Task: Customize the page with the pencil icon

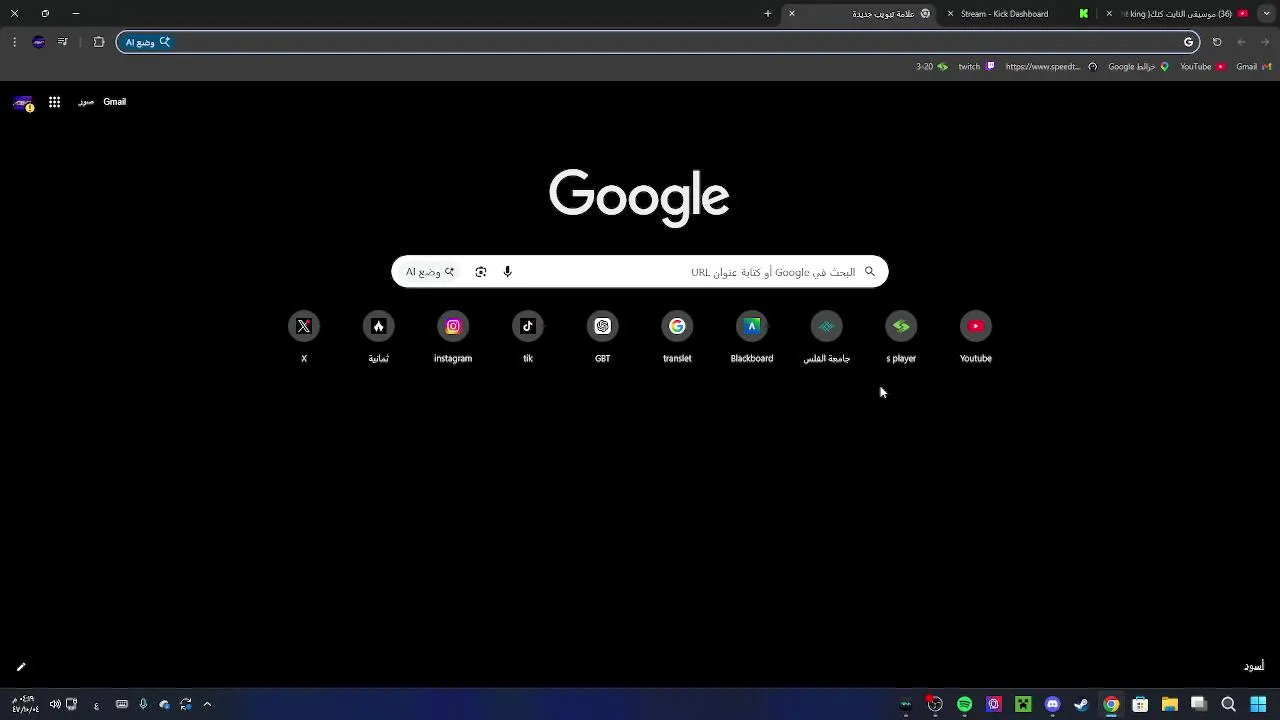Action: pyautogui.click(x=21, y=667)
